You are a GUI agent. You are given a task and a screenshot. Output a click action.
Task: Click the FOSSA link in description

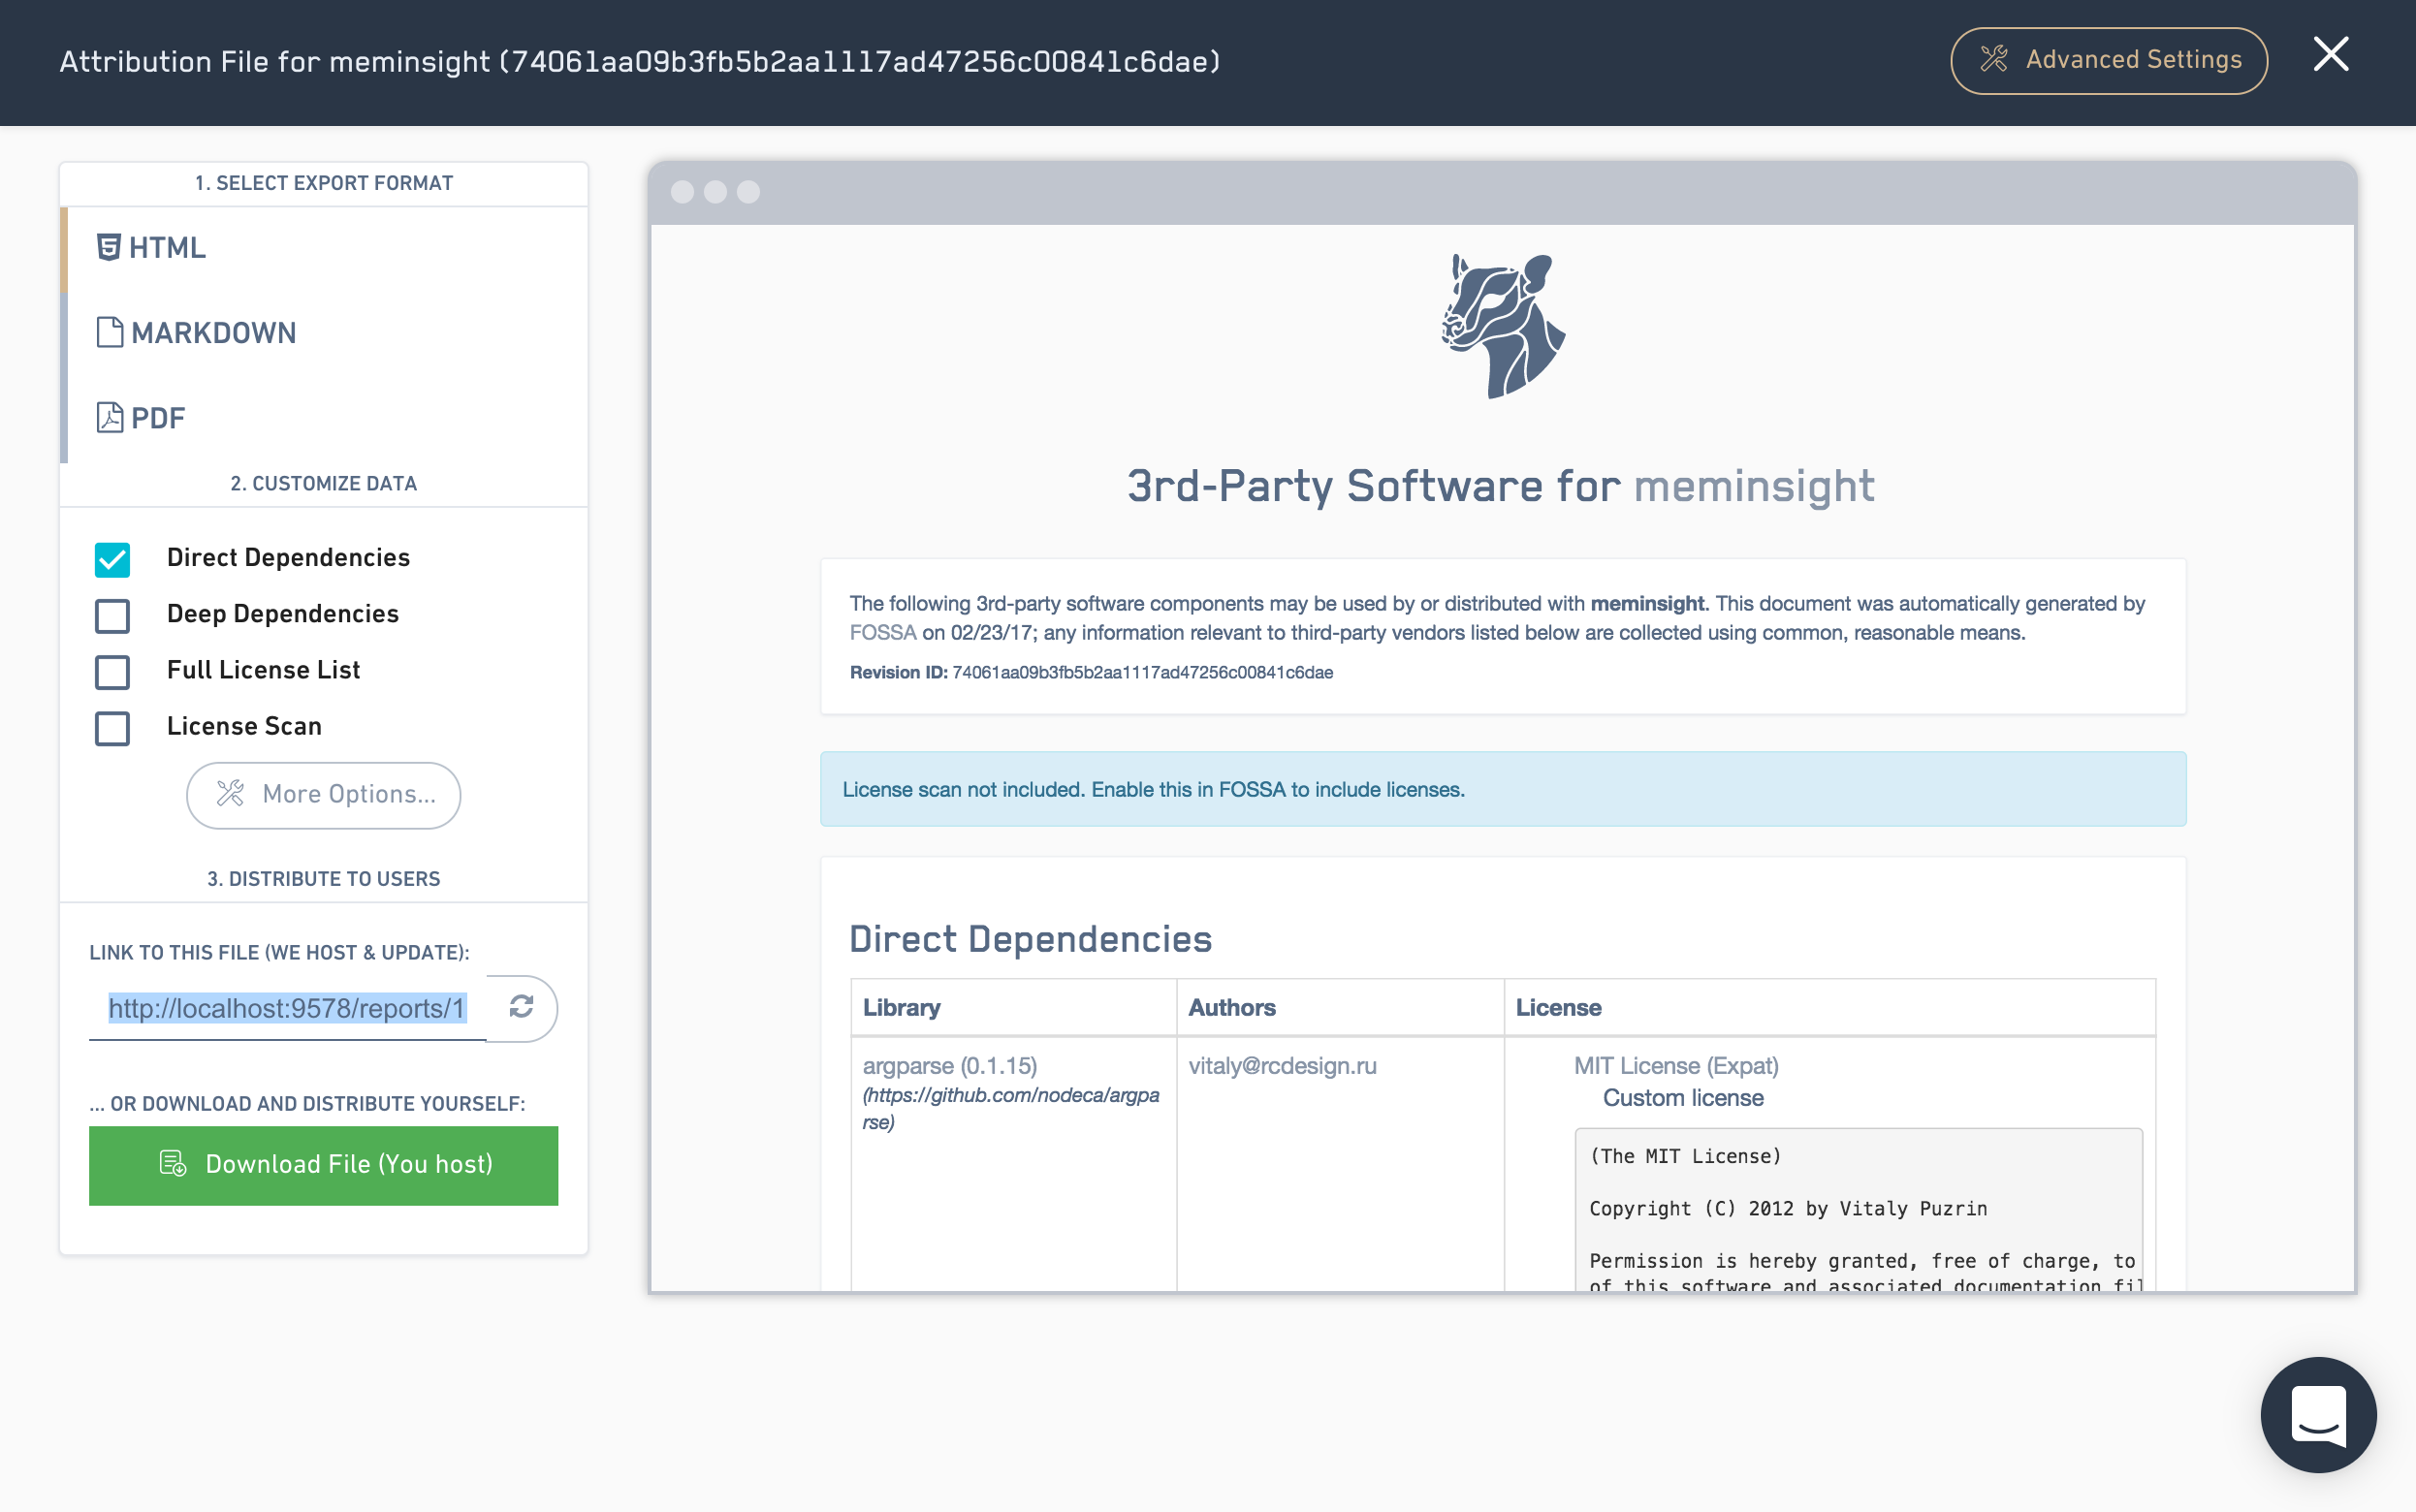882,633
